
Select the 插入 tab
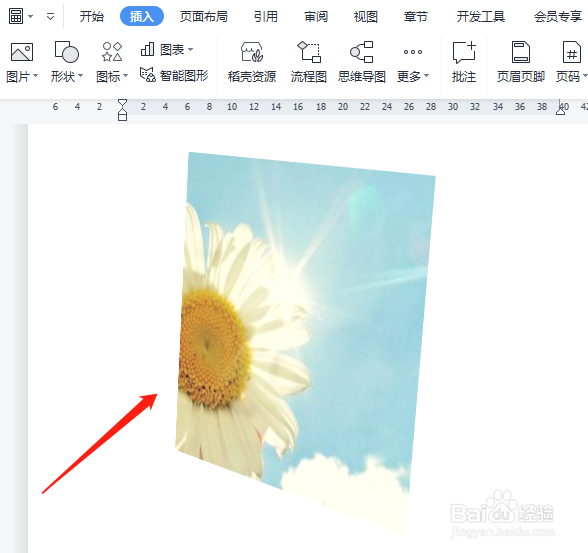[142, 16]
